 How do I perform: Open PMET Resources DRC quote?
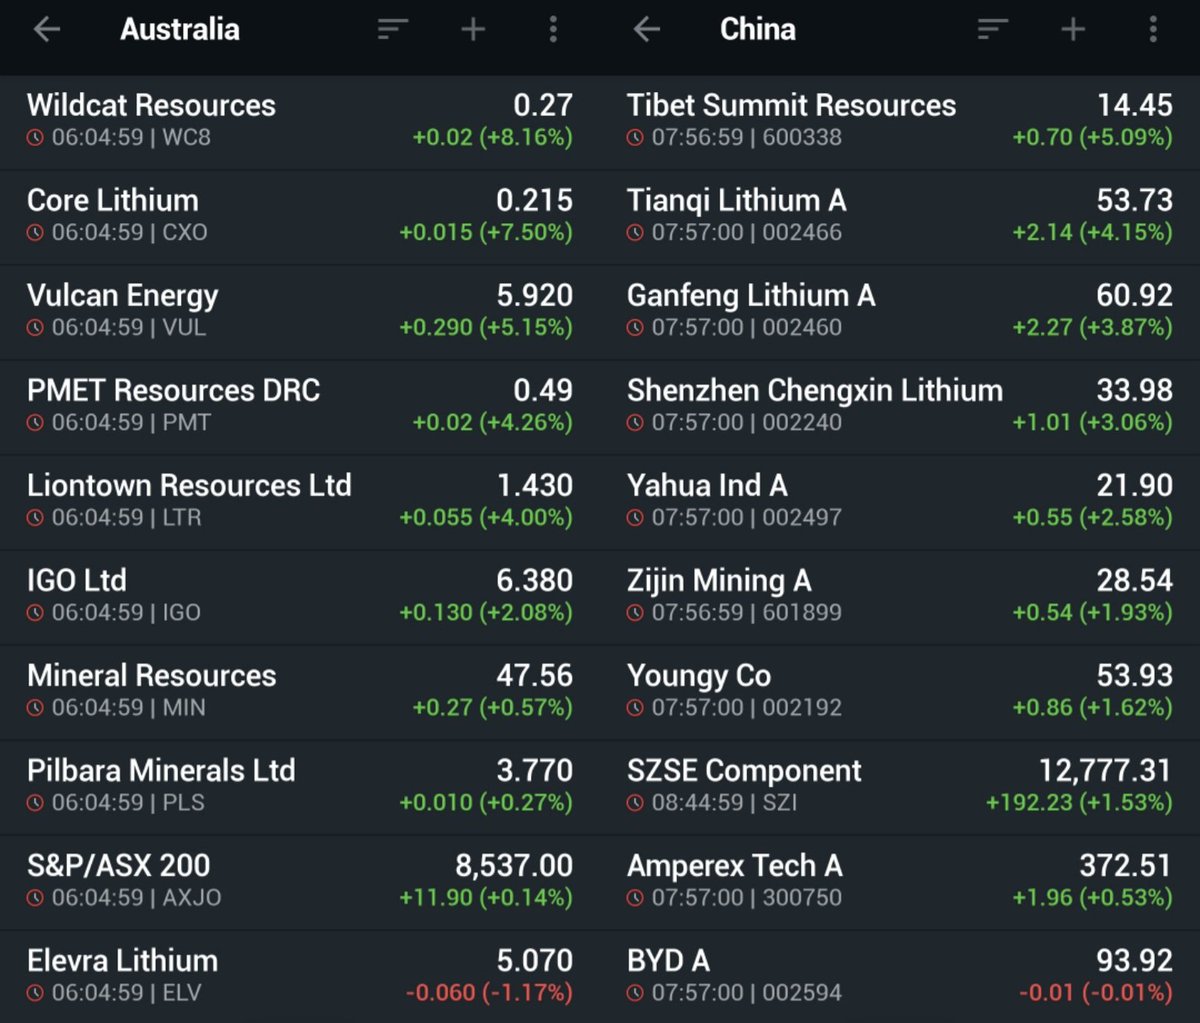[300, 407]
